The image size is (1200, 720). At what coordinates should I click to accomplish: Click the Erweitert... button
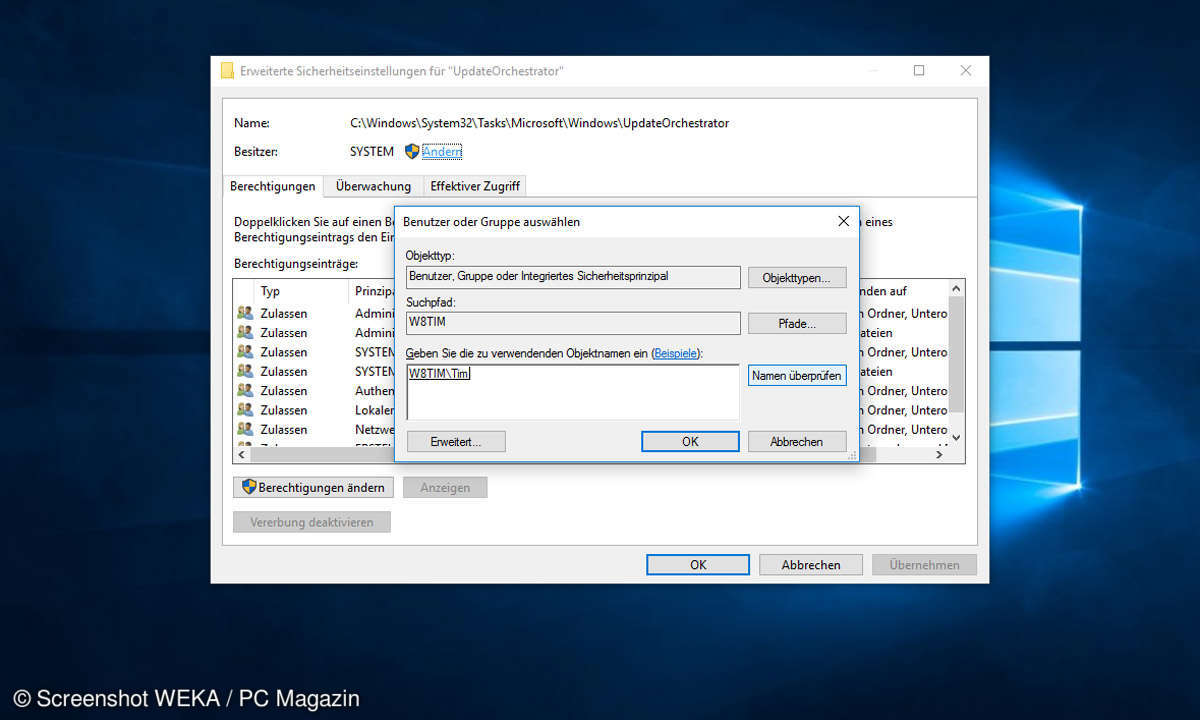tap(456, 441)
